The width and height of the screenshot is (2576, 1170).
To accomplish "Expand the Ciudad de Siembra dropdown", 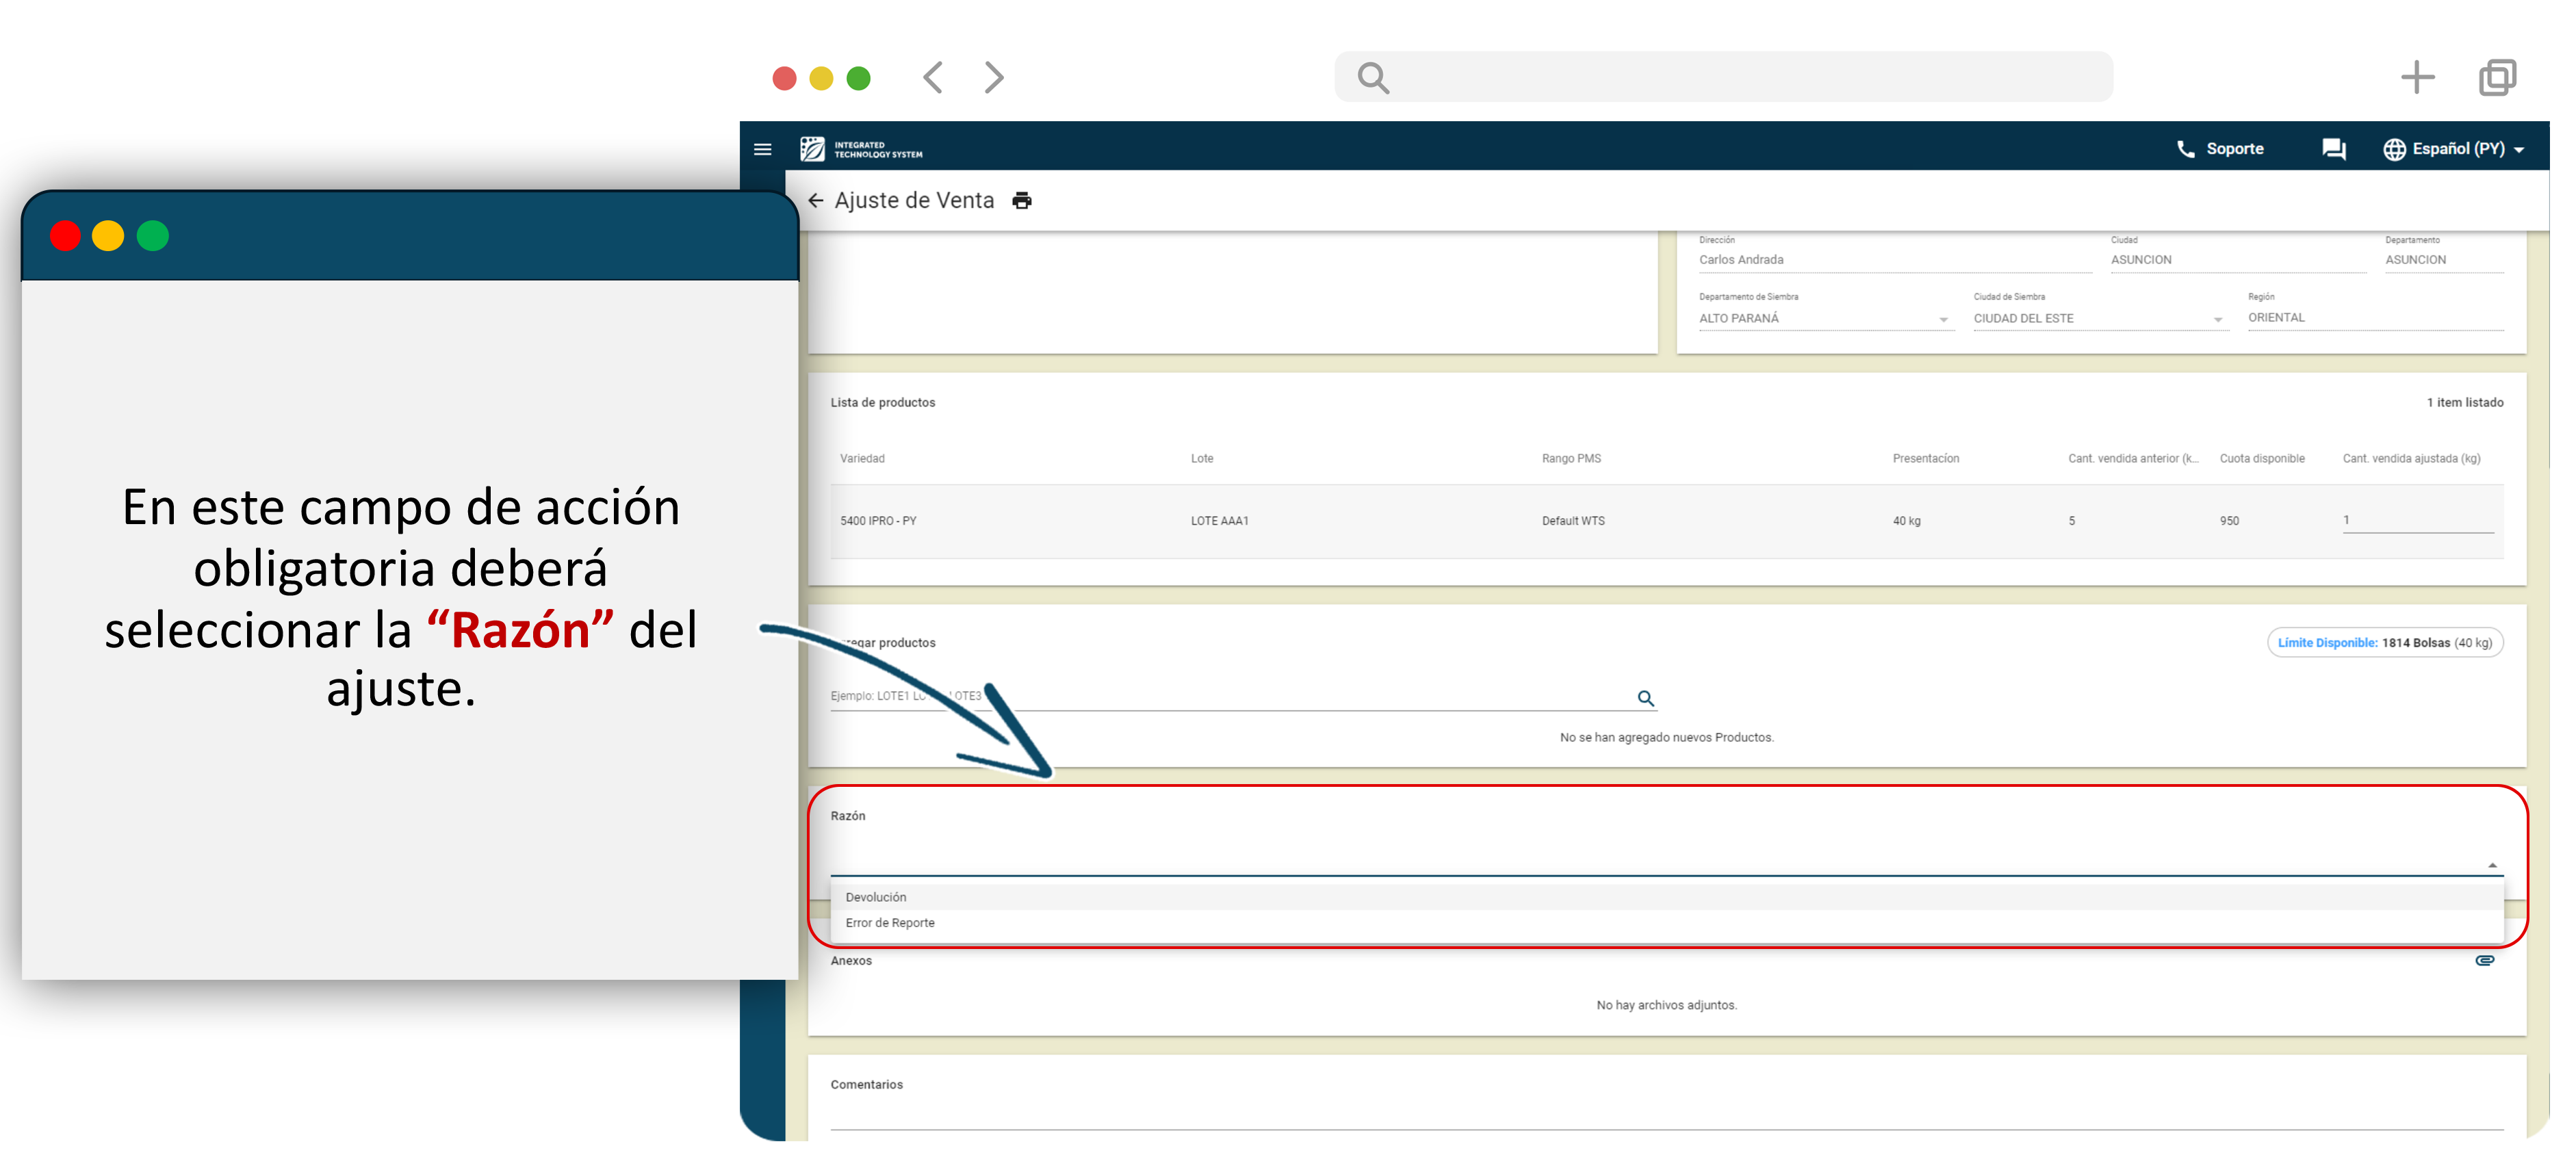I will [x=2217, y=320].
